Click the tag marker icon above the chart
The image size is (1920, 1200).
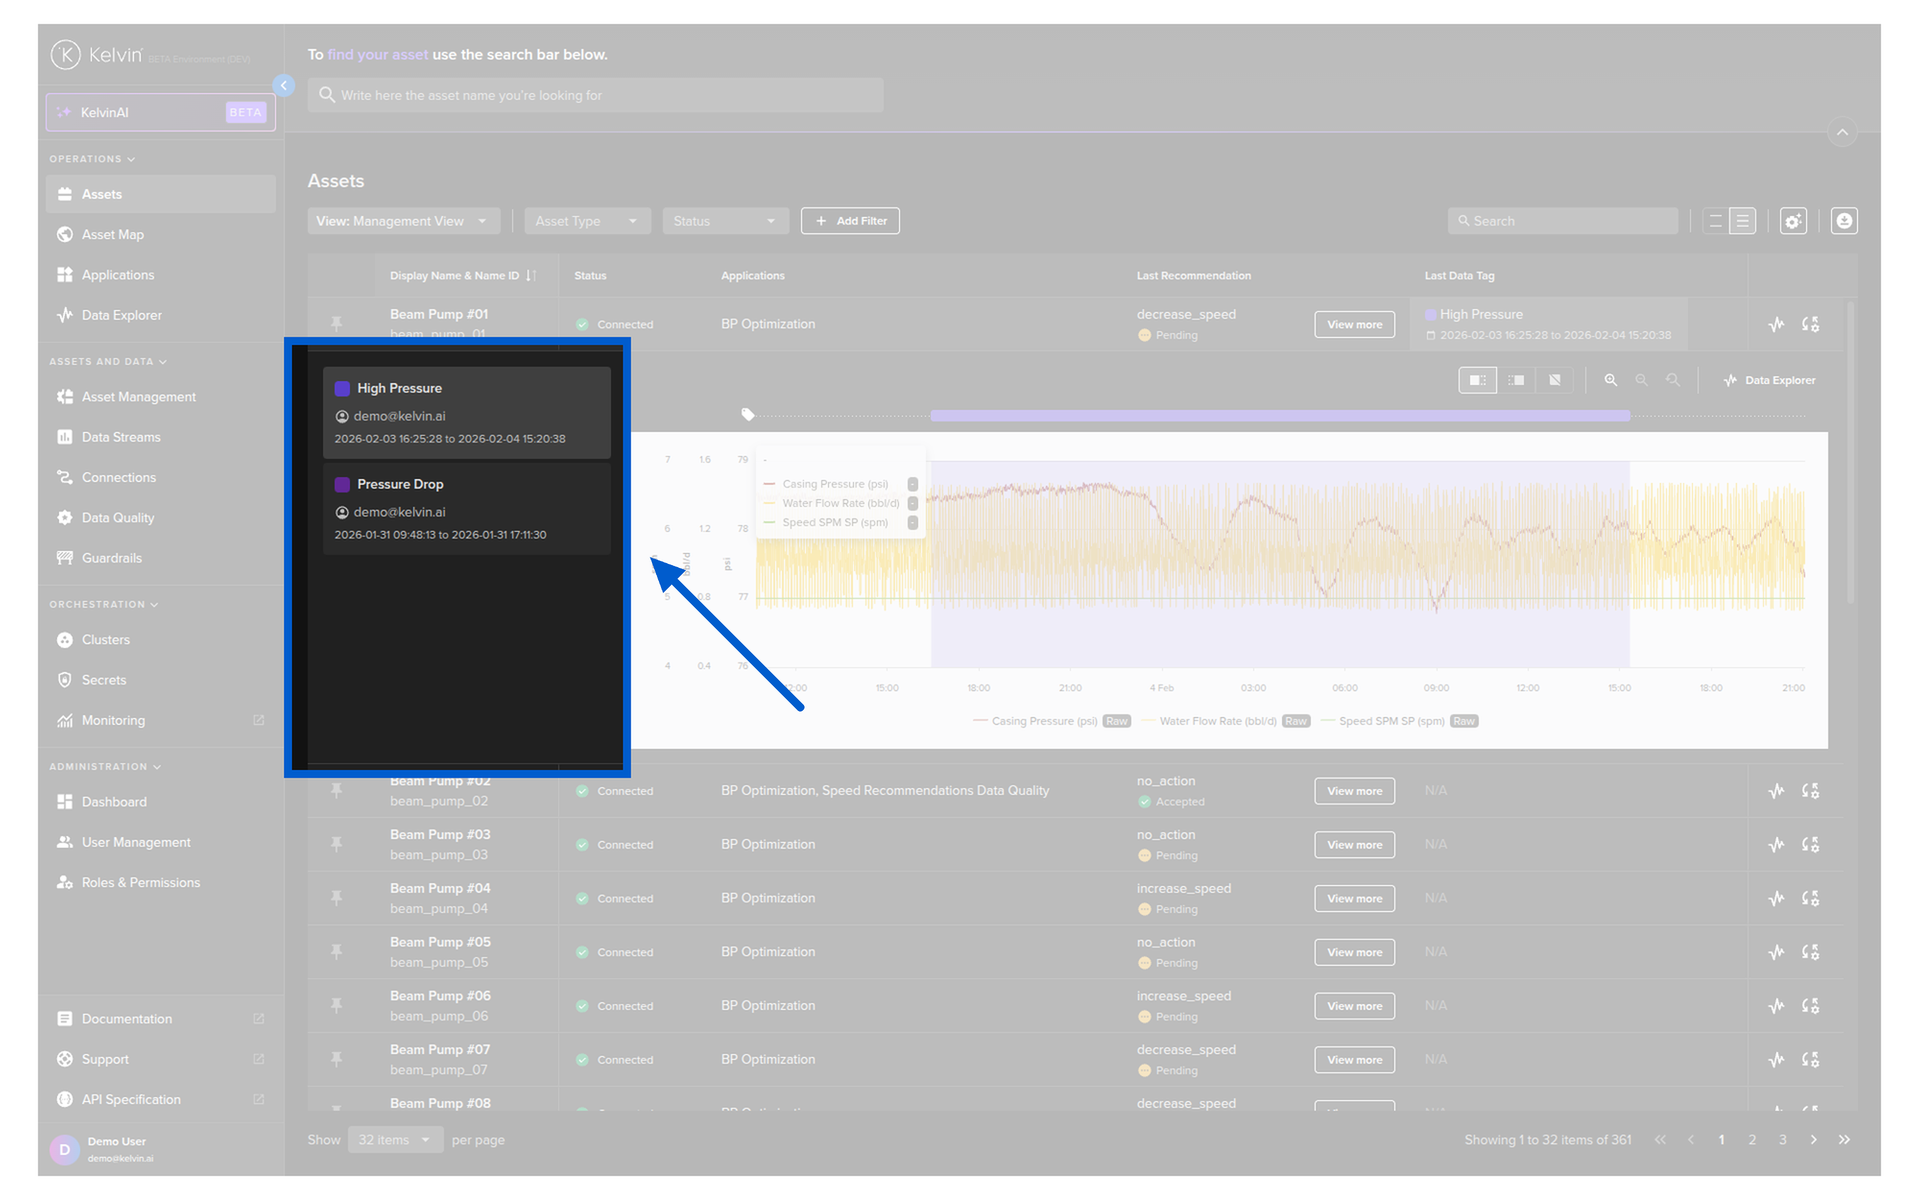pyautogui.click(x=747, y=414)
